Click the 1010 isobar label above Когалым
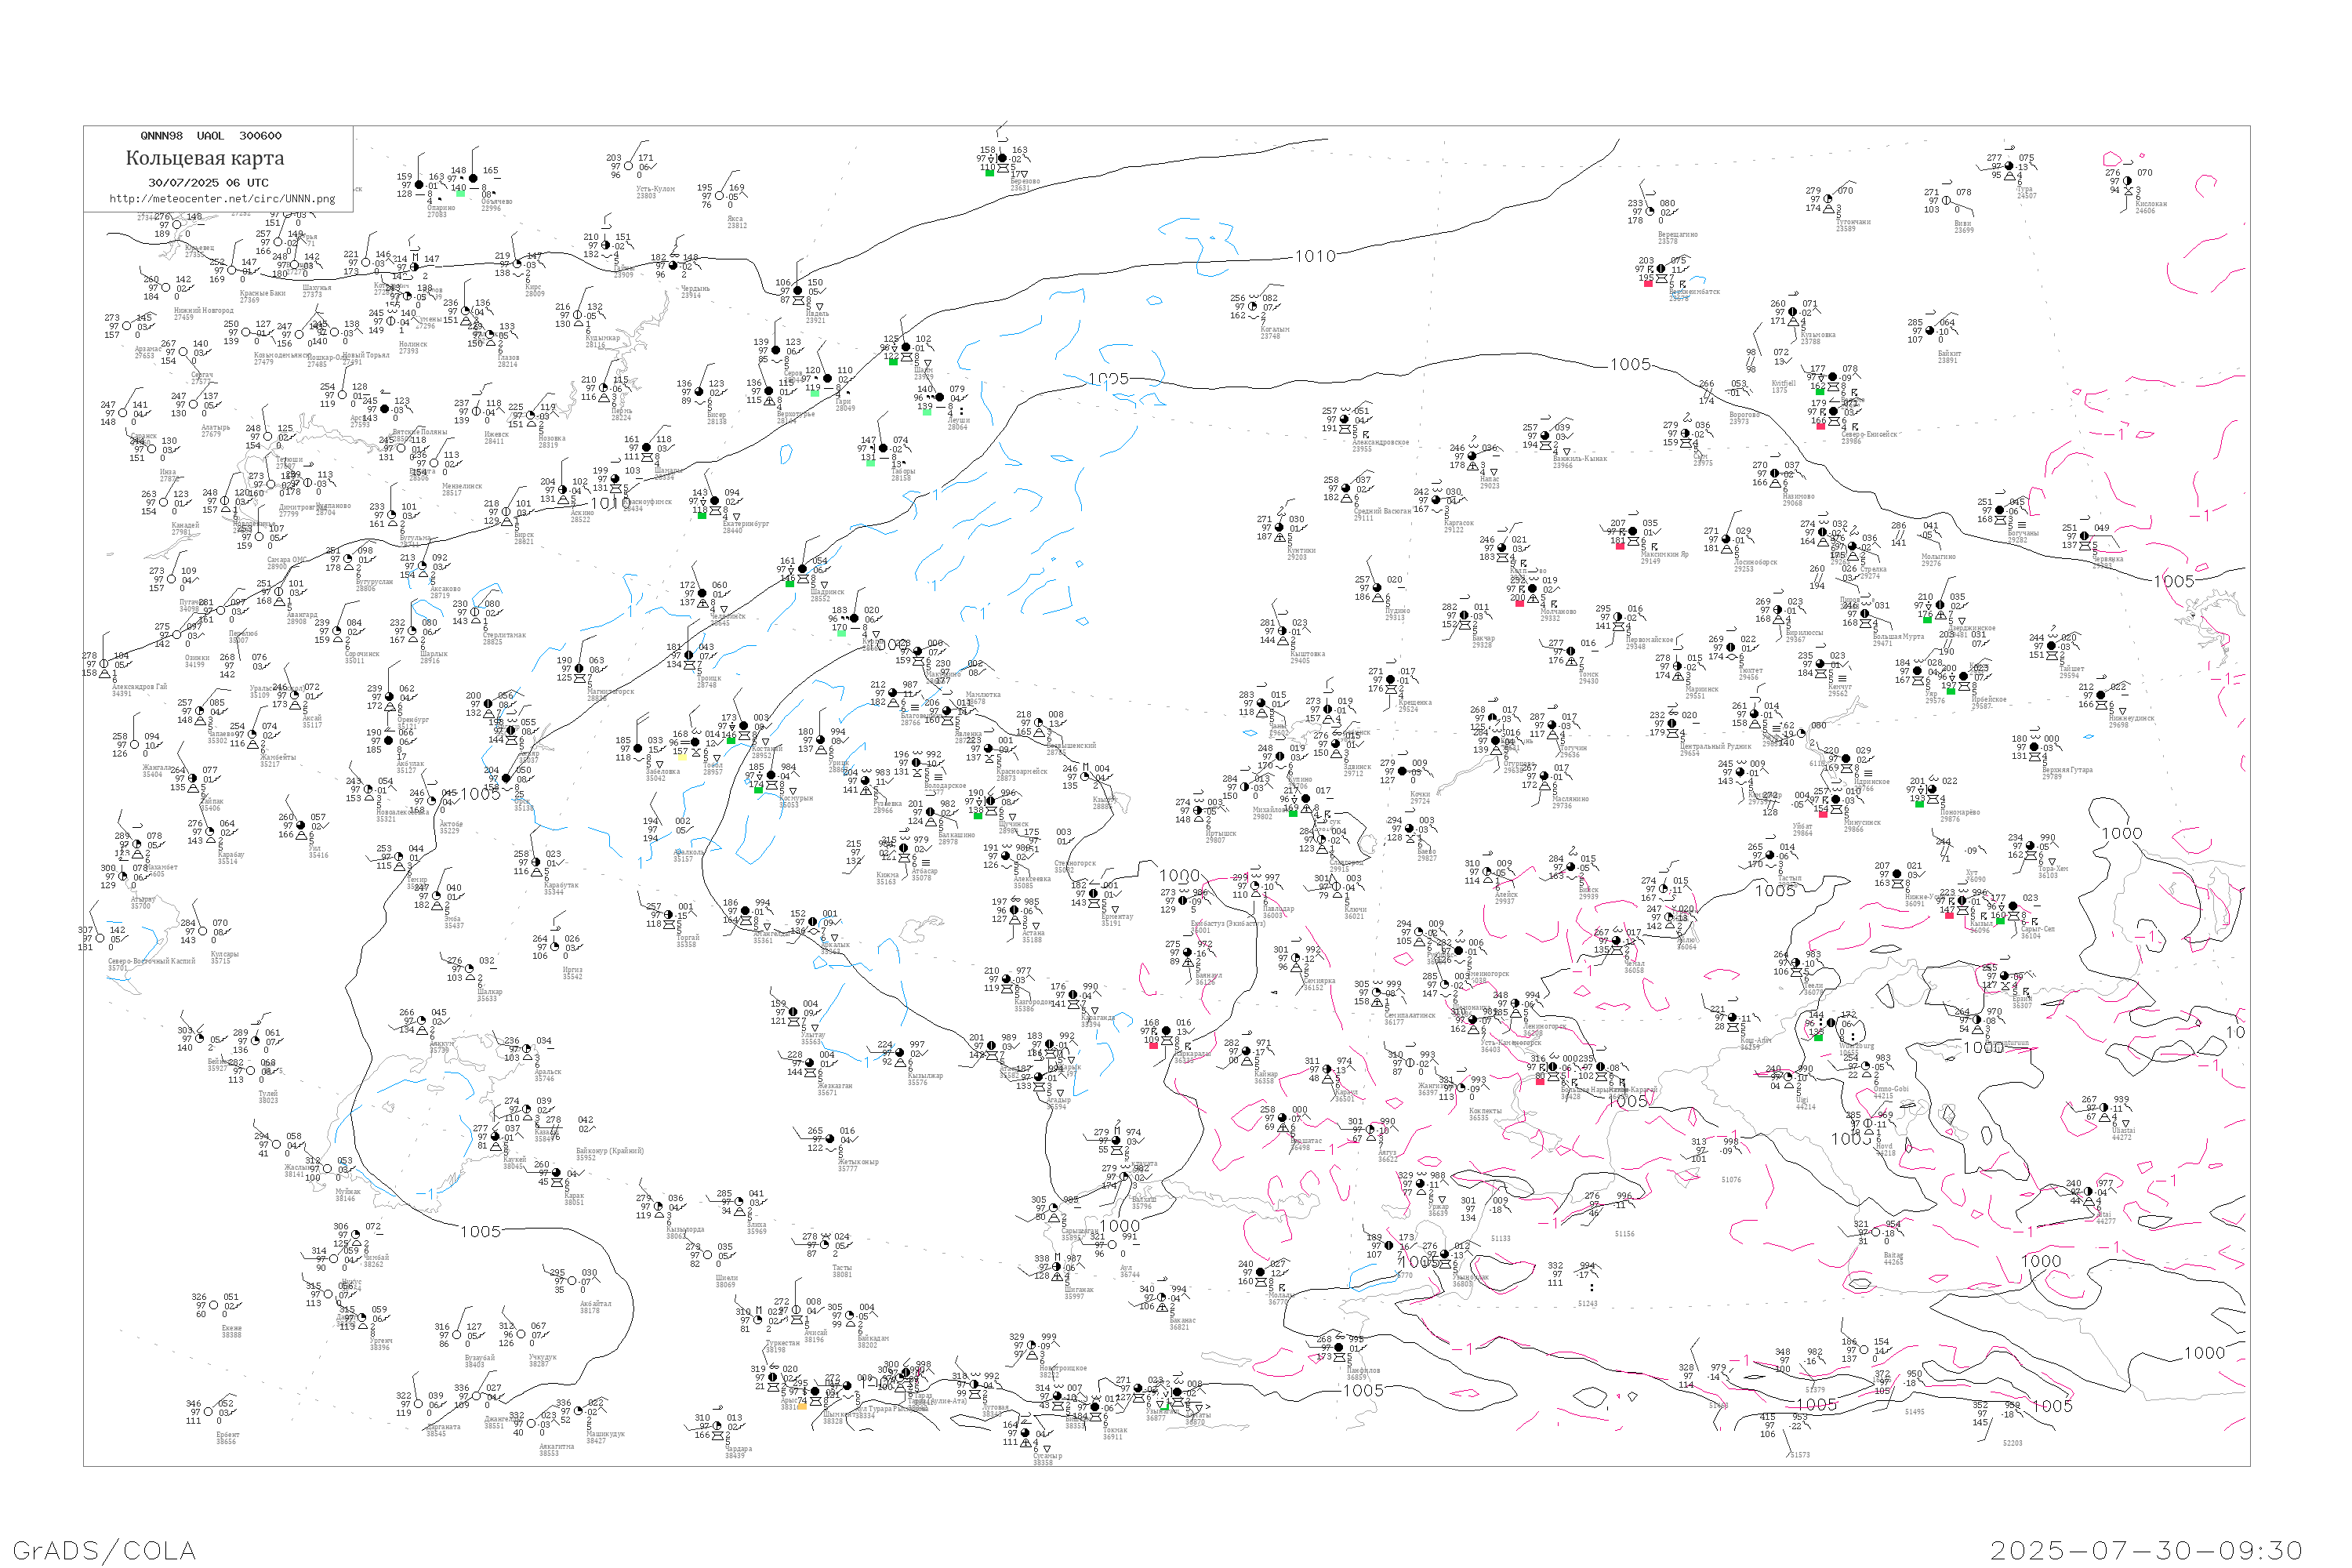2352x1568 pixels. [x=1315, y=257]
